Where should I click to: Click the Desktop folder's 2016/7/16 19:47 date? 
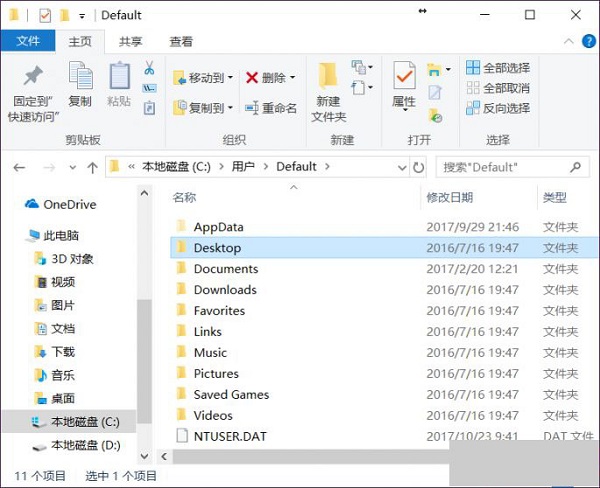point(473,248)
